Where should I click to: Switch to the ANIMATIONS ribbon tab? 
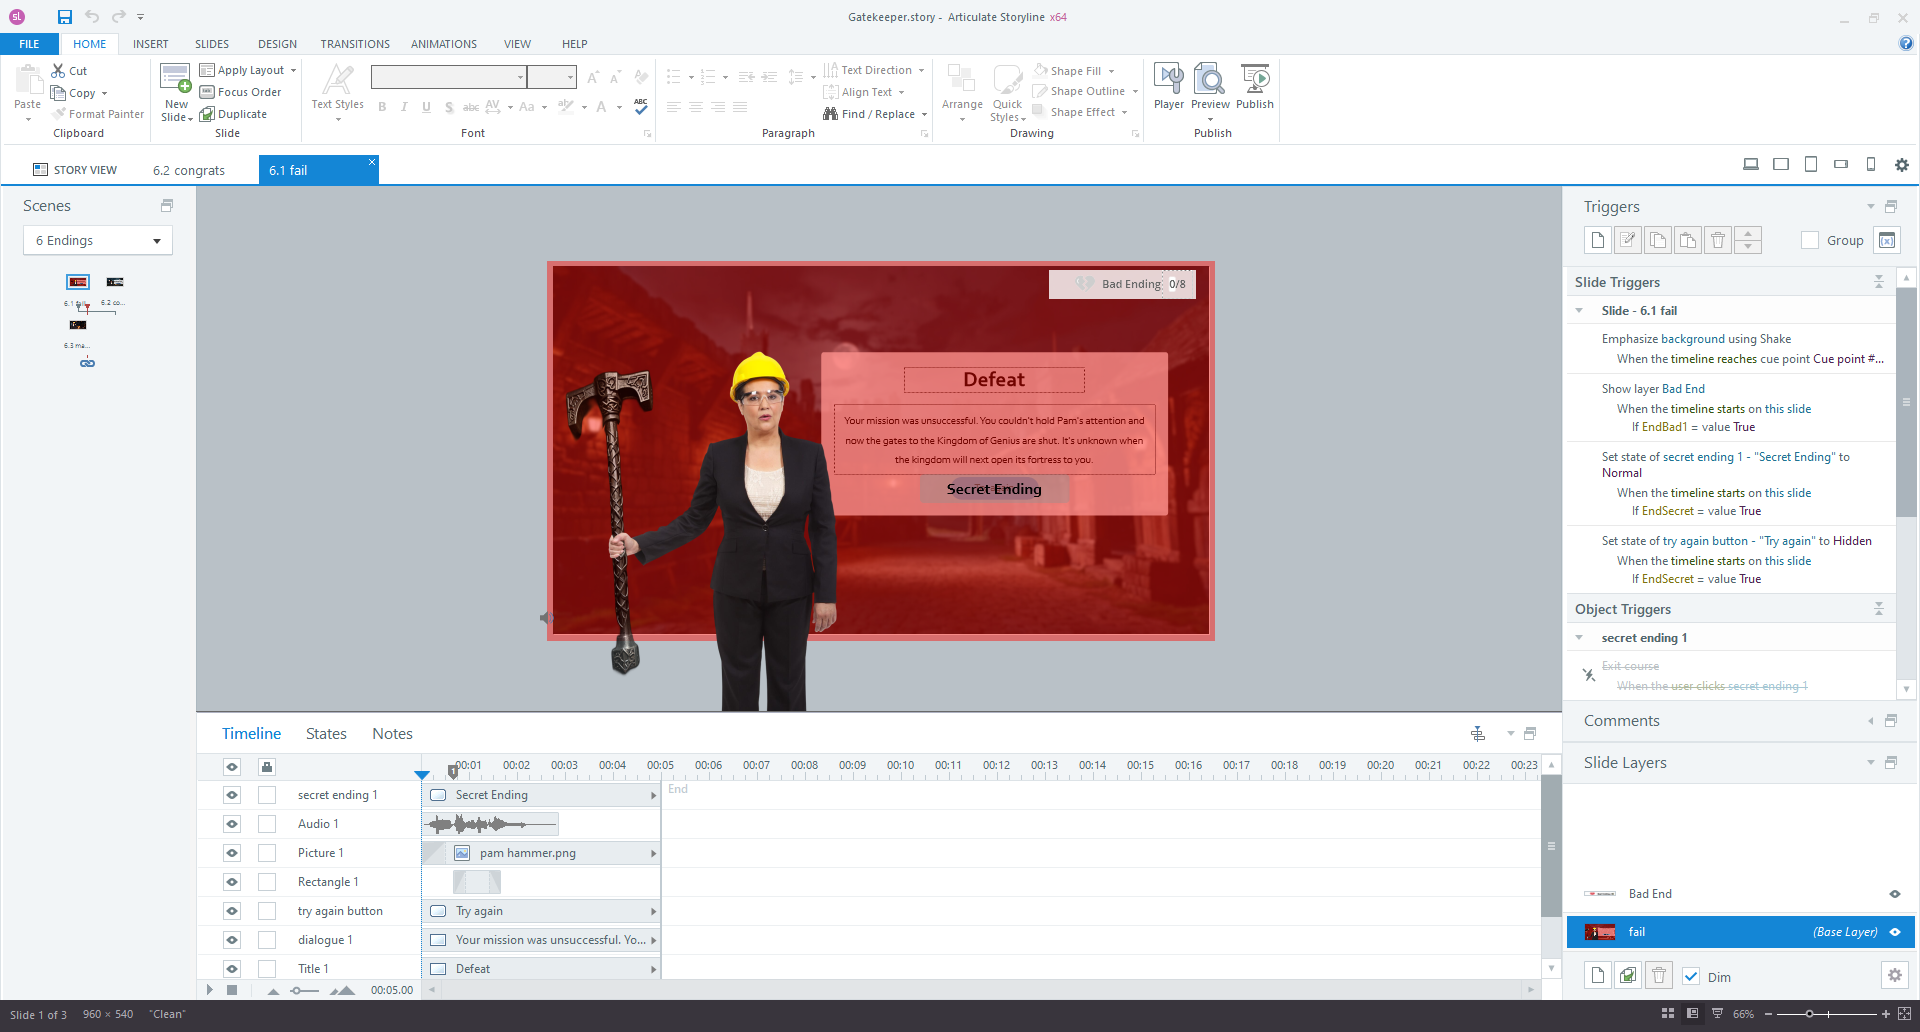click(x=444, y=44)
